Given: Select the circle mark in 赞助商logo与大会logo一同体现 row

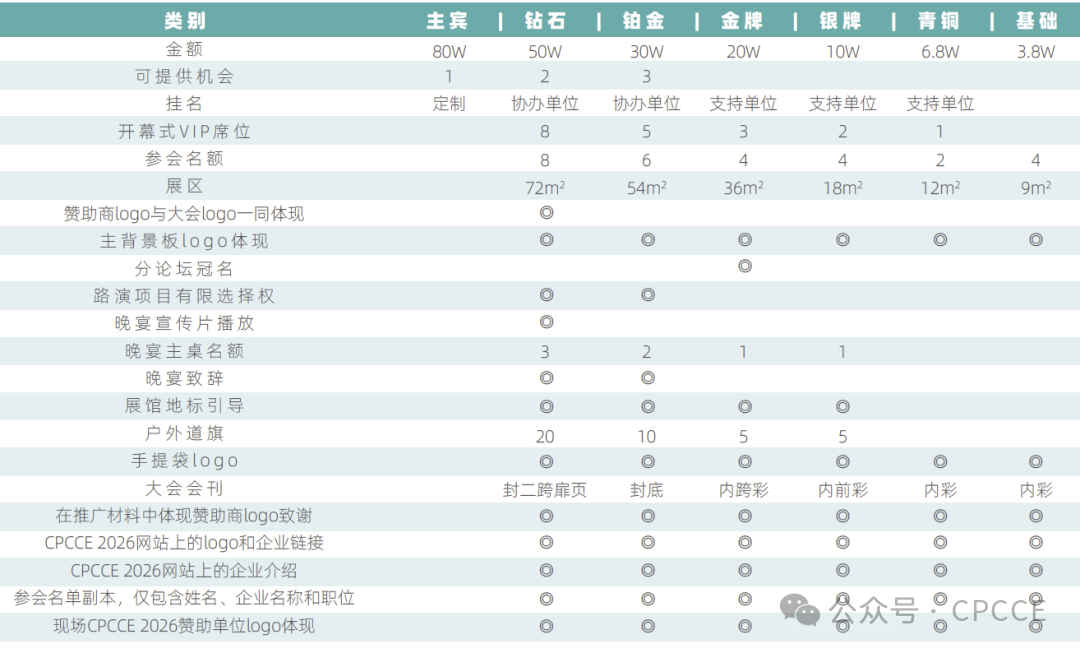Looking at the screenshot, I should [546, 212].
